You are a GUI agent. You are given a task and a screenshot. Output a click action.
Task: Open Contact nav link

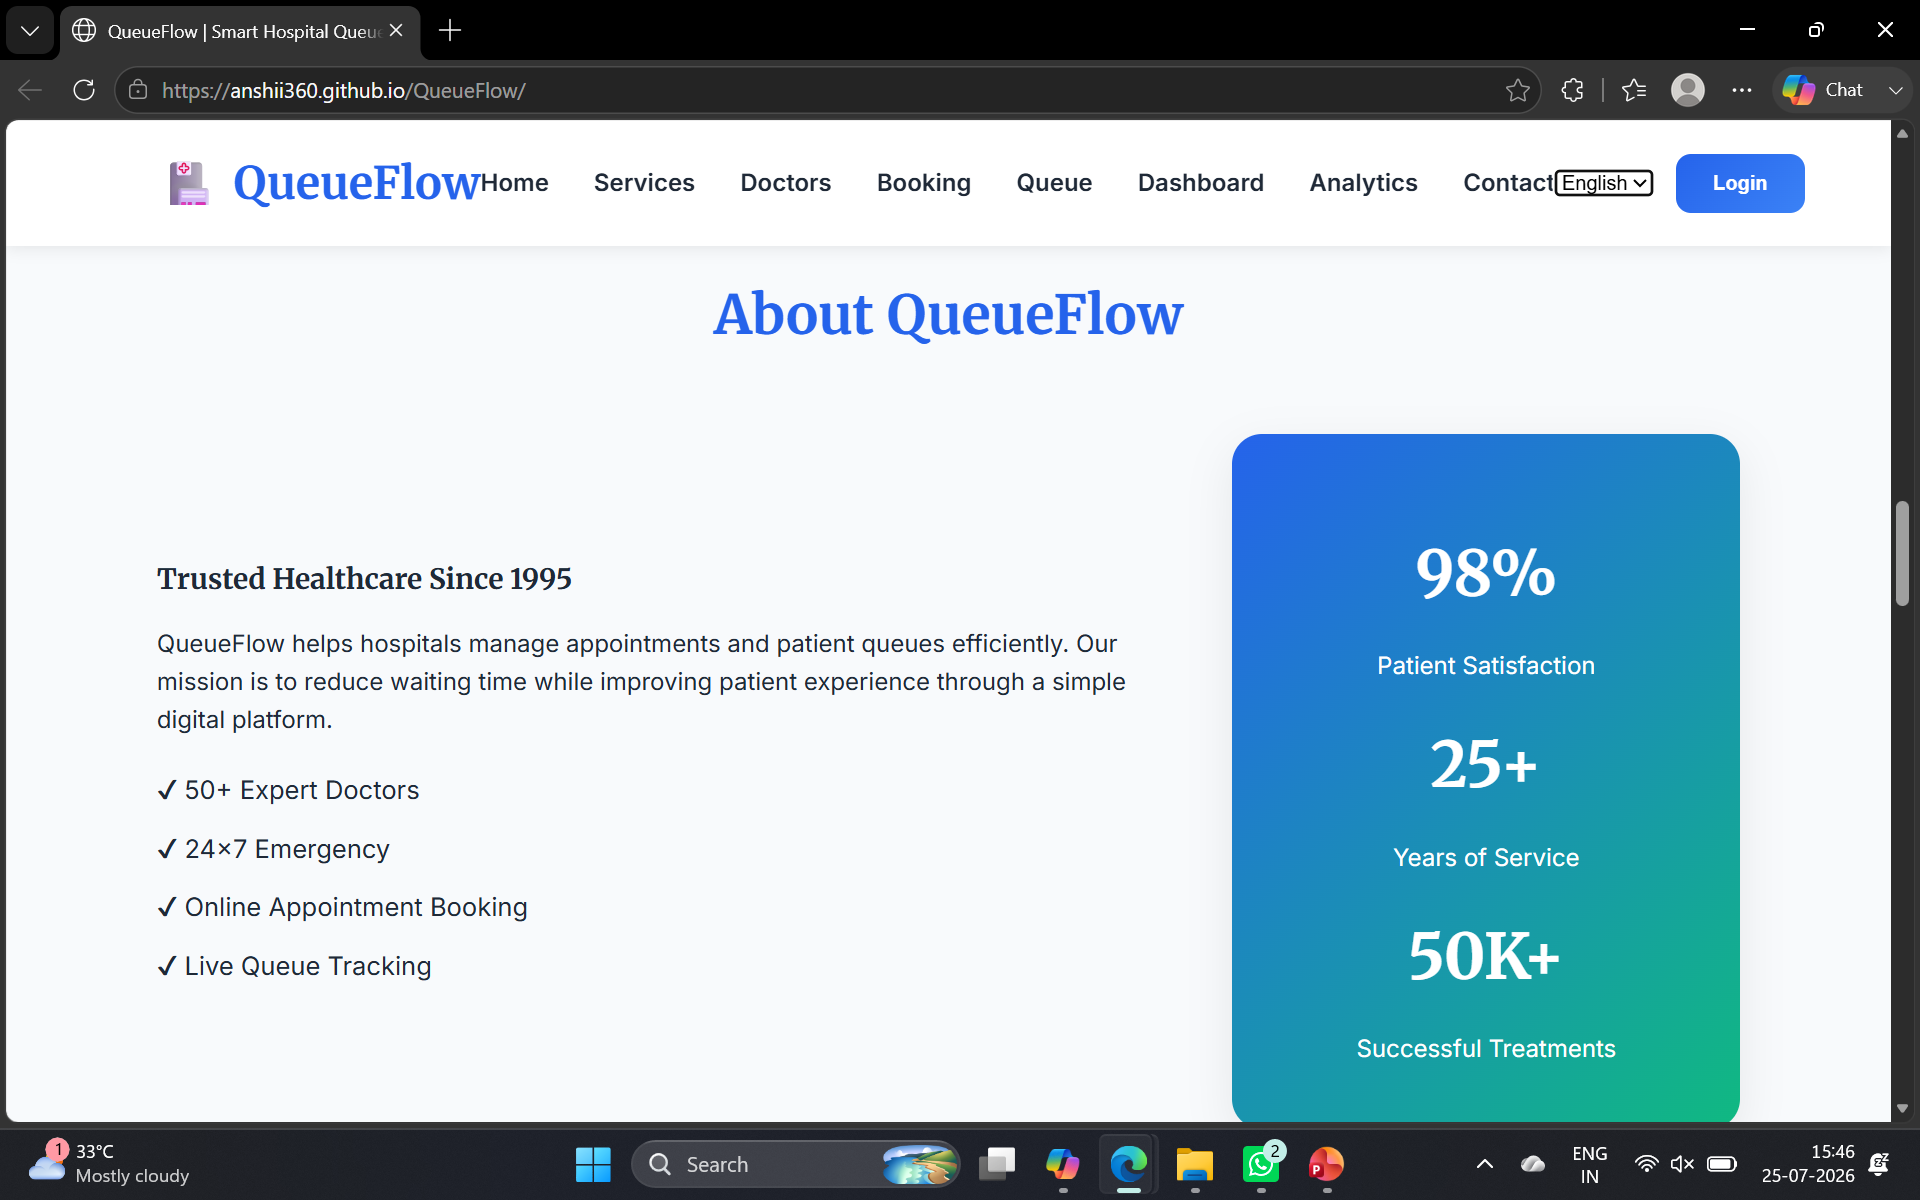(x=1509, y=183)
